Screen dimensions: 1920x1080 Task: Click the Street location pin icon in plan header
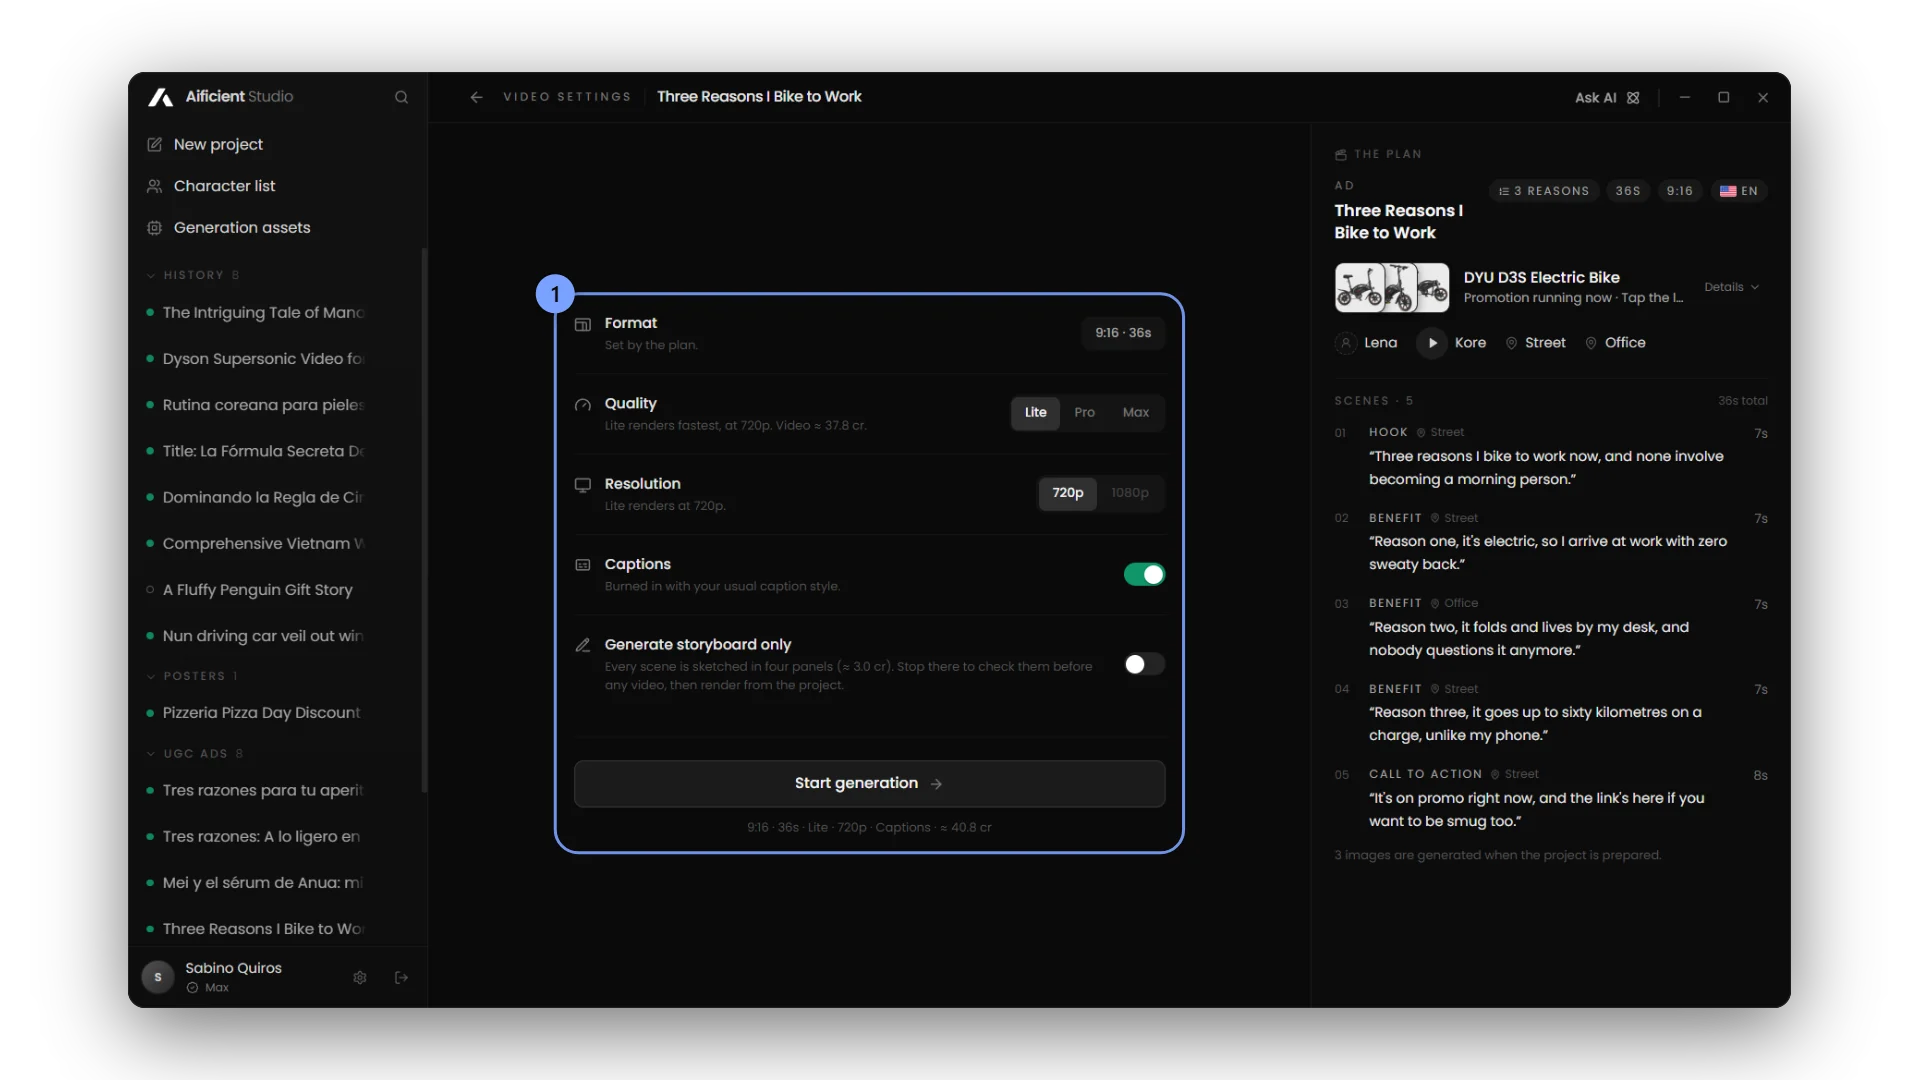coord(1512,342)
